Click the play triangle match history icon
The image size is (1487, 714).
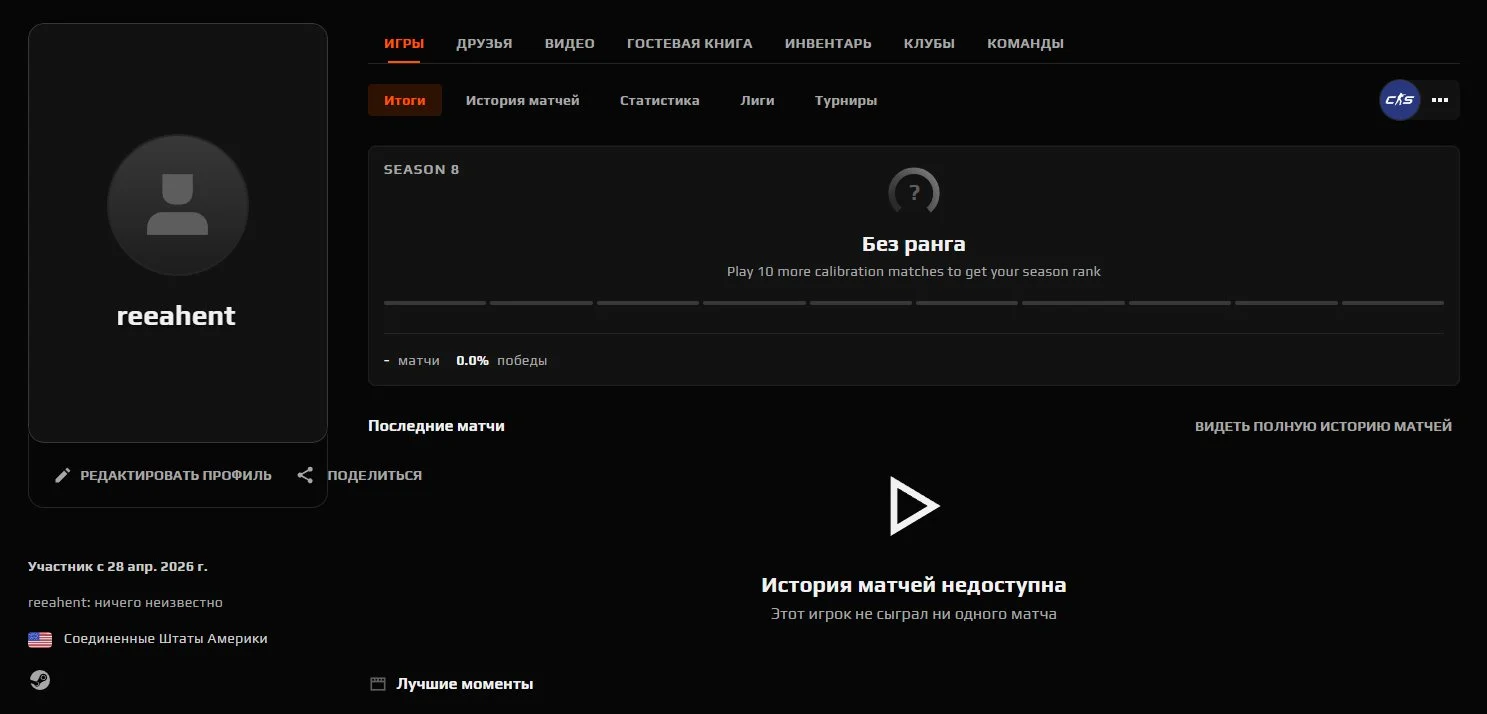tap(914, 506)
